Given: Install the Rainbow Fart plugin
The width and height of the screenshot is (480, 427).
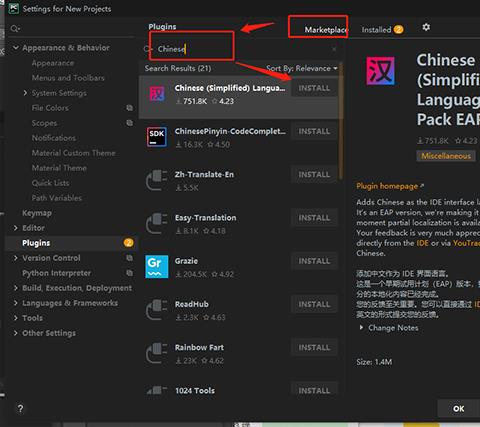Looking at the screenshot, I should [x=314, y=347].
